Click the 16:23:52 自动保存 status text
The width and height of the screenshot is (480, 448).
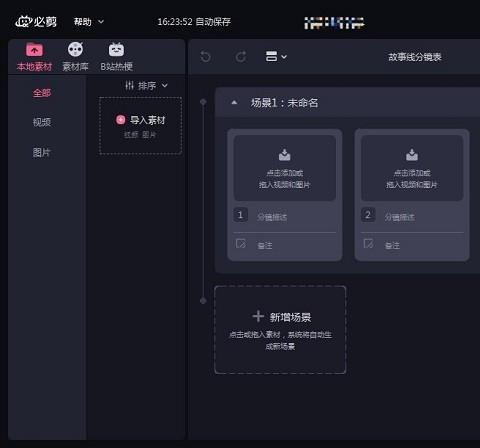tap(194, 22)
